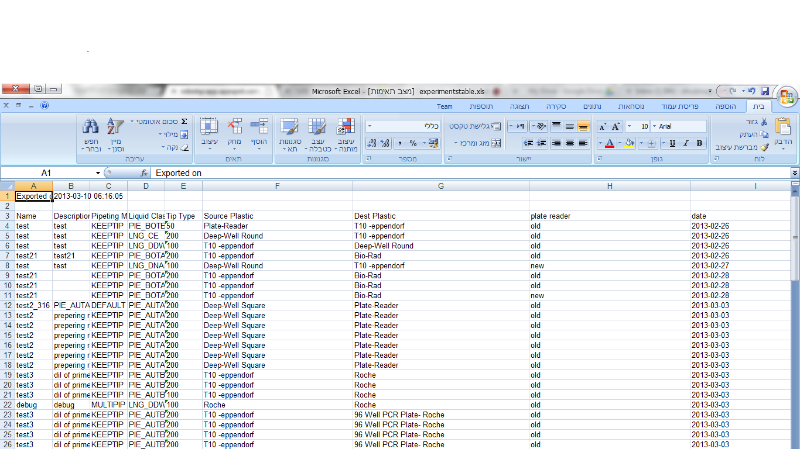The width and height of the screenshot is (800, 449).
Task: Click the Increase Decimal icon
Action: coord(385,143)
